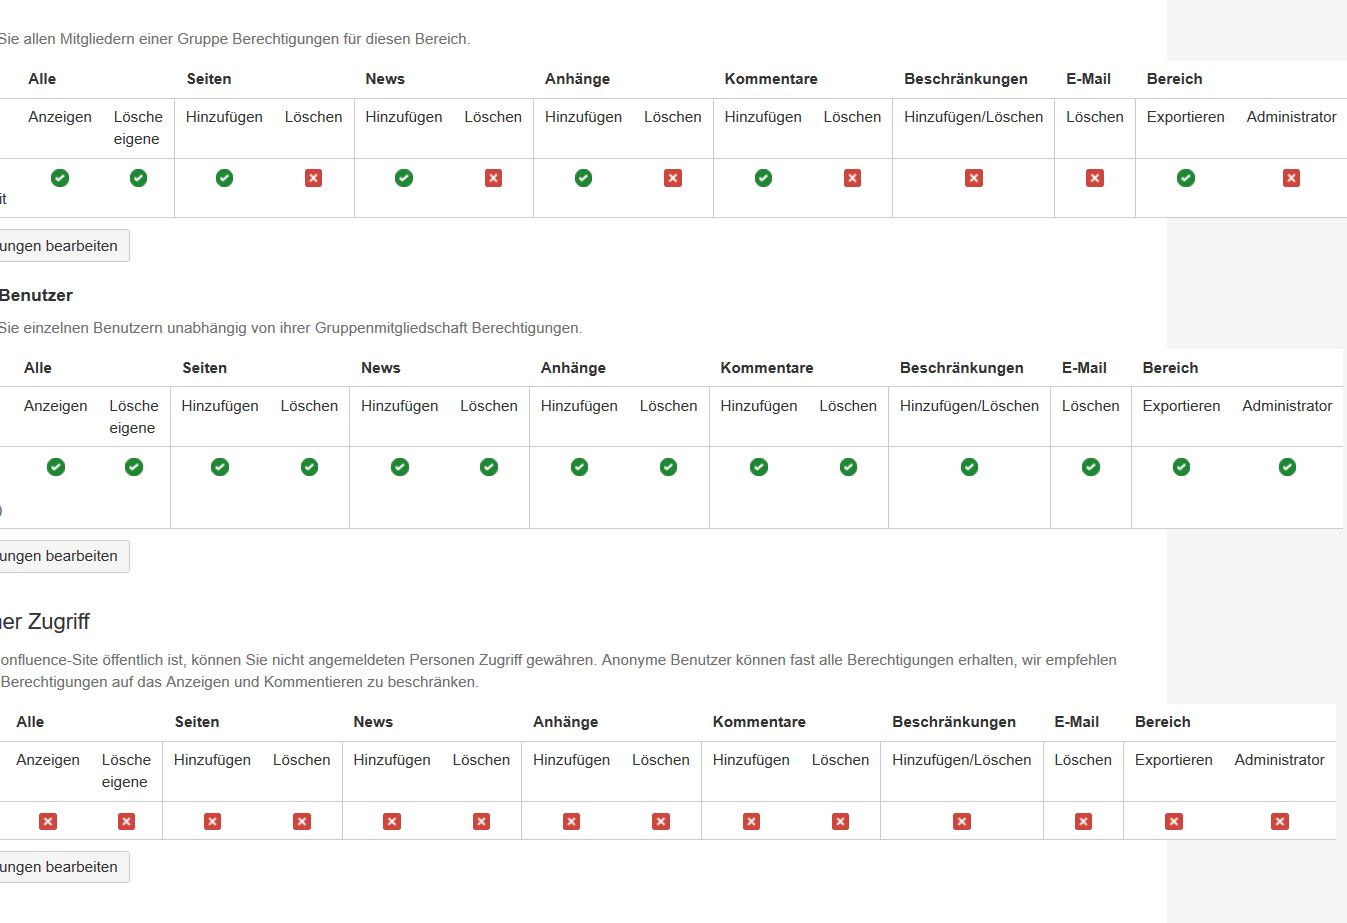
Task: Click the green check for Anzeigen in the groups table
Action: tap(60, 178)
